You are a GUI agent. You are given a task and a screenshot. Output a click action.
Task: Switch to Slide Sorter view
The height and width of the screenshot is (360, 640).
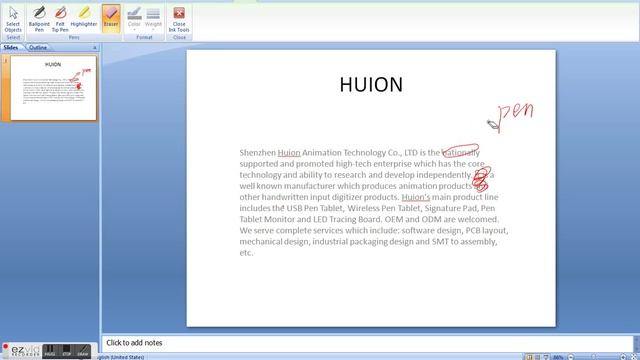pos(537,358)
